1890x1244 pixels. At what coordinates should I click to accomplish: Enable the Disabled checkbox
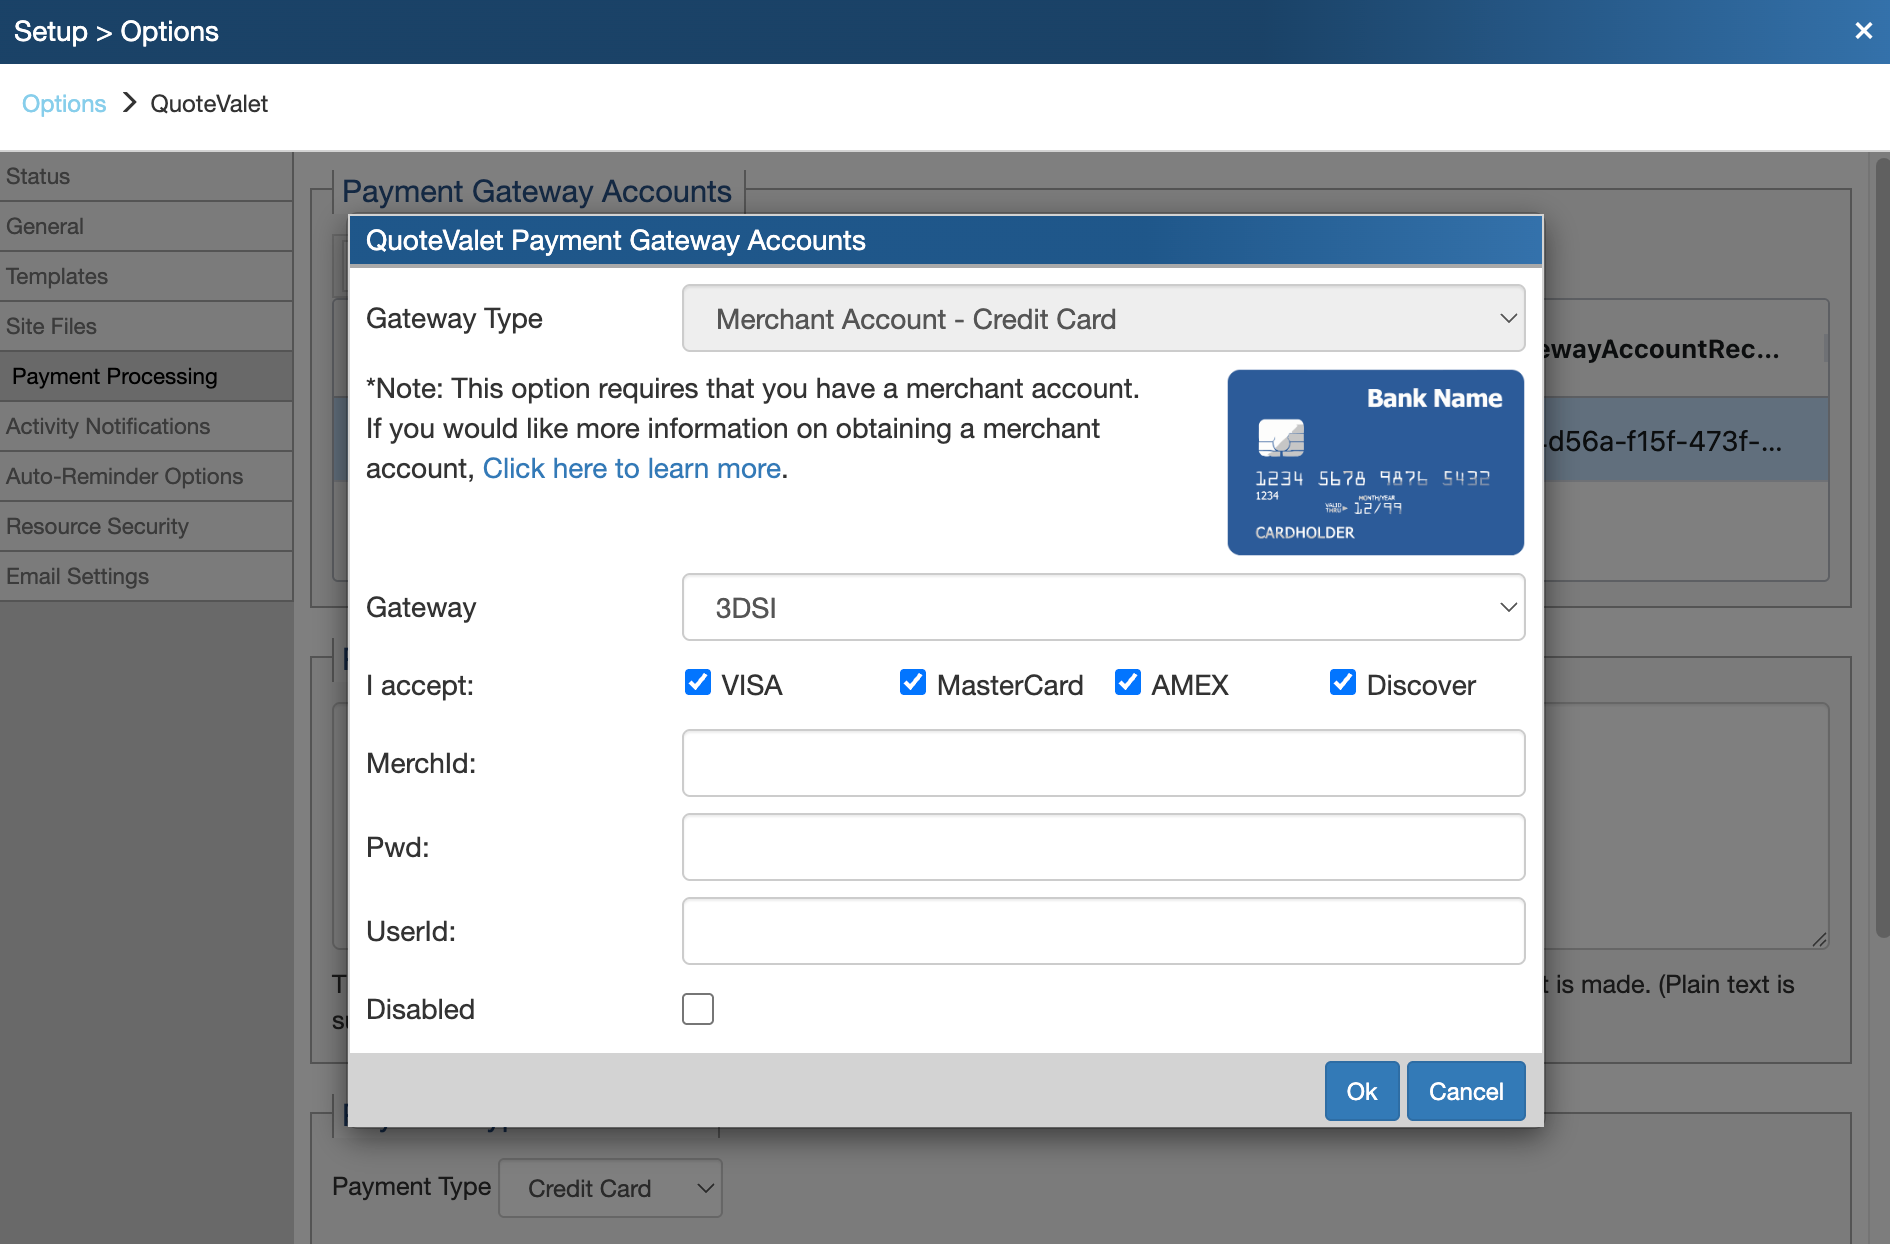tap(698, 1009)
